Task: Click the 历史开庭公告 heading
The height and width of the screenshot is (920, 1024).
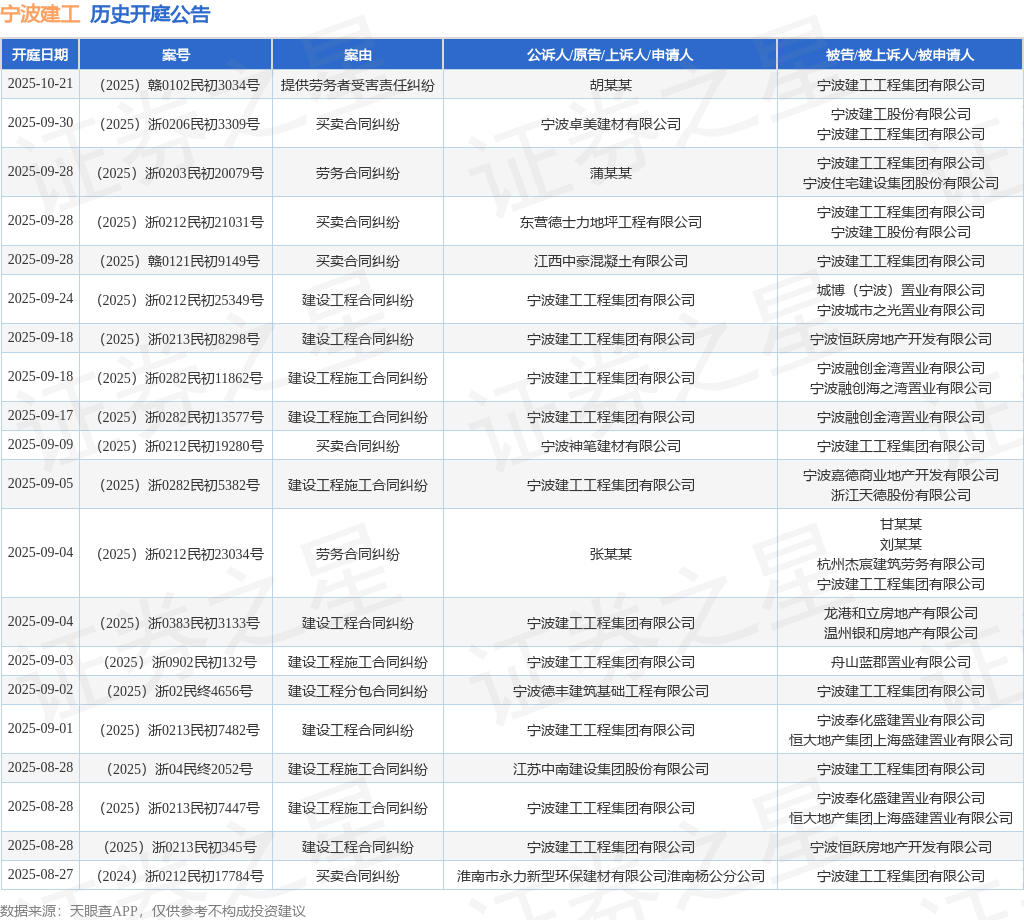Action: [x=150, y=14]
